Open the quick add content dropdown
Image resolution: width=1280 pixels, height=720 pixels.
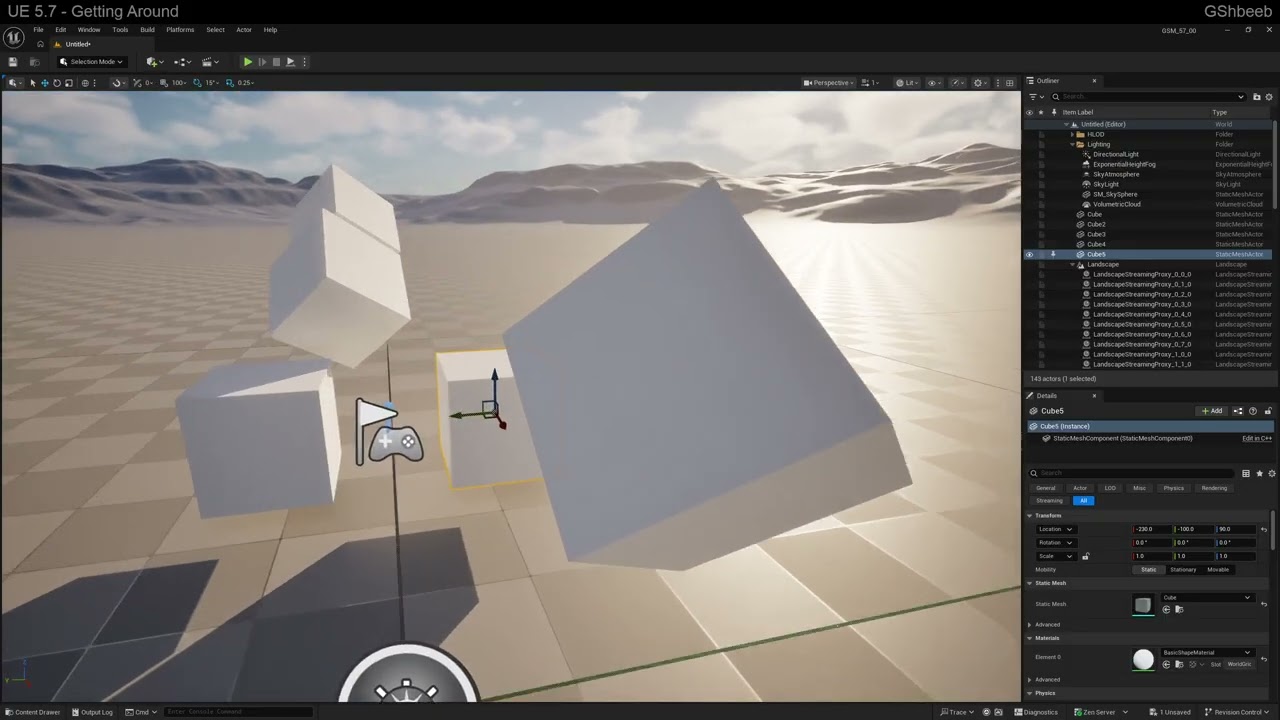[x=153, y=62]
